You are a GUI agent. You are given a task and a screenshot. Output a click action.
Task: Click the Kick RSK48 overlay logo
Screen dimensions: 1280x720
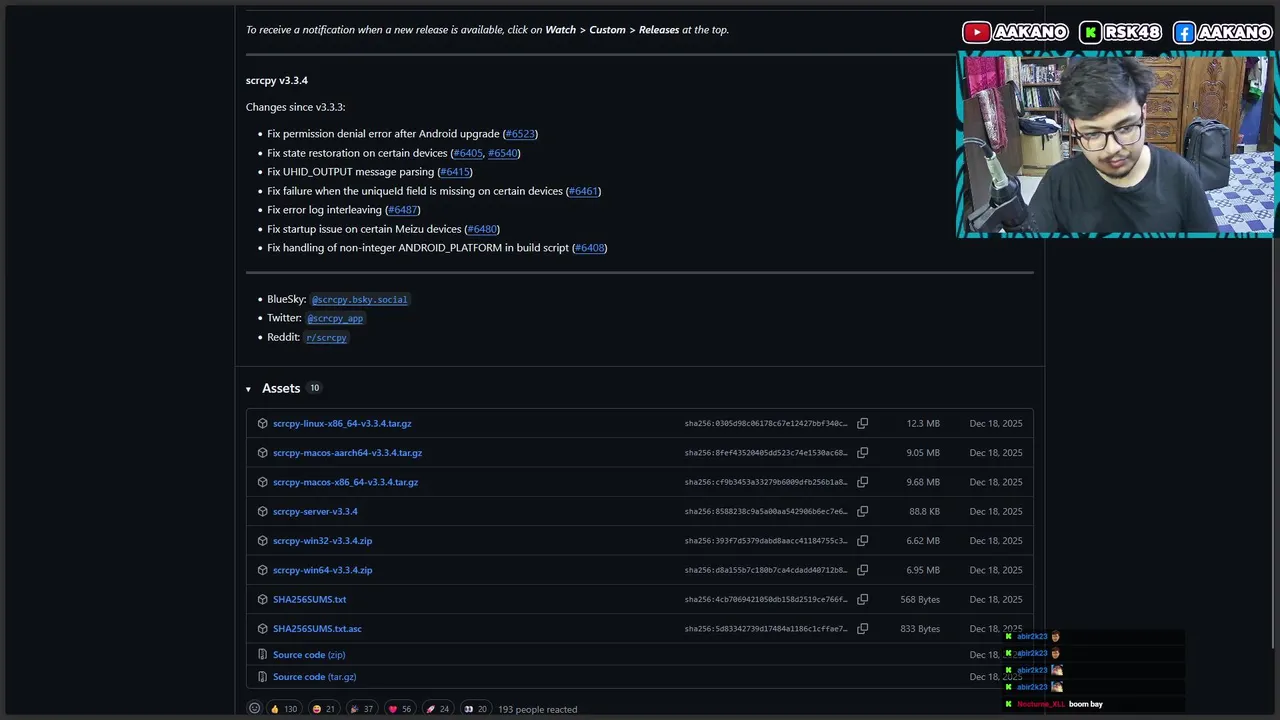click(1120, 33)
